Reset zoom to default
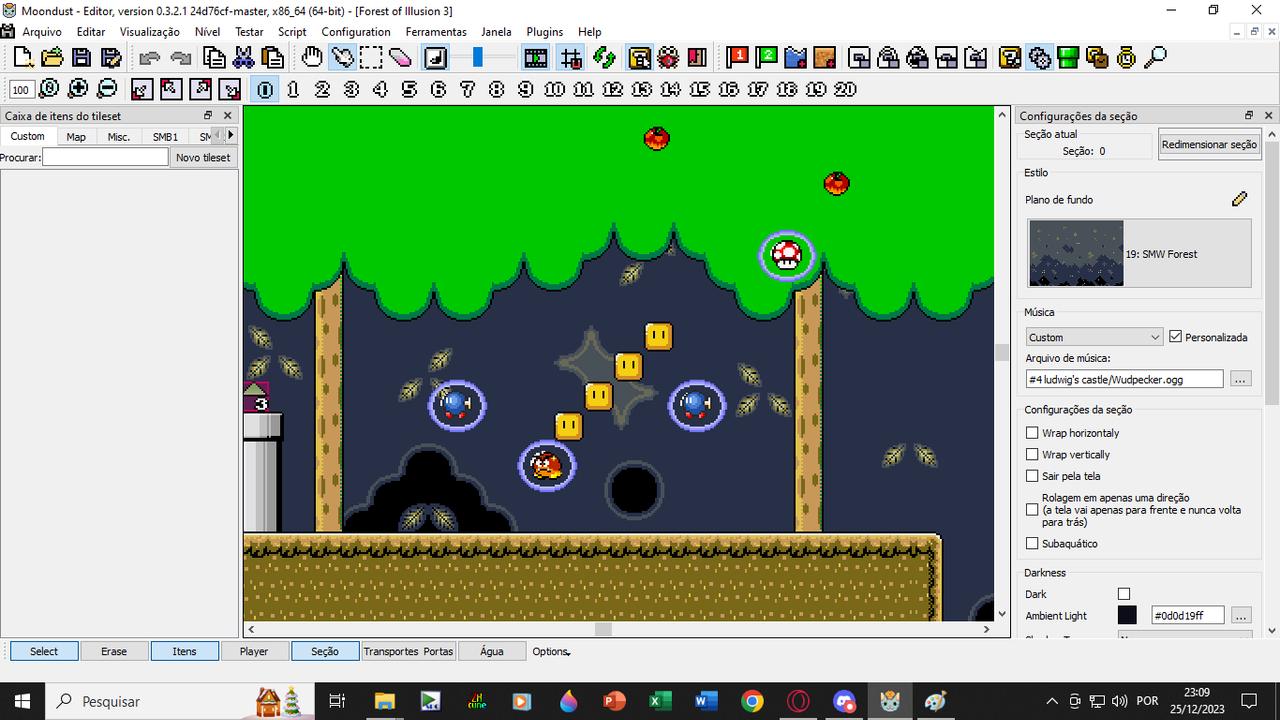This screenshot has width=1280, height=720. coord(49,89)
